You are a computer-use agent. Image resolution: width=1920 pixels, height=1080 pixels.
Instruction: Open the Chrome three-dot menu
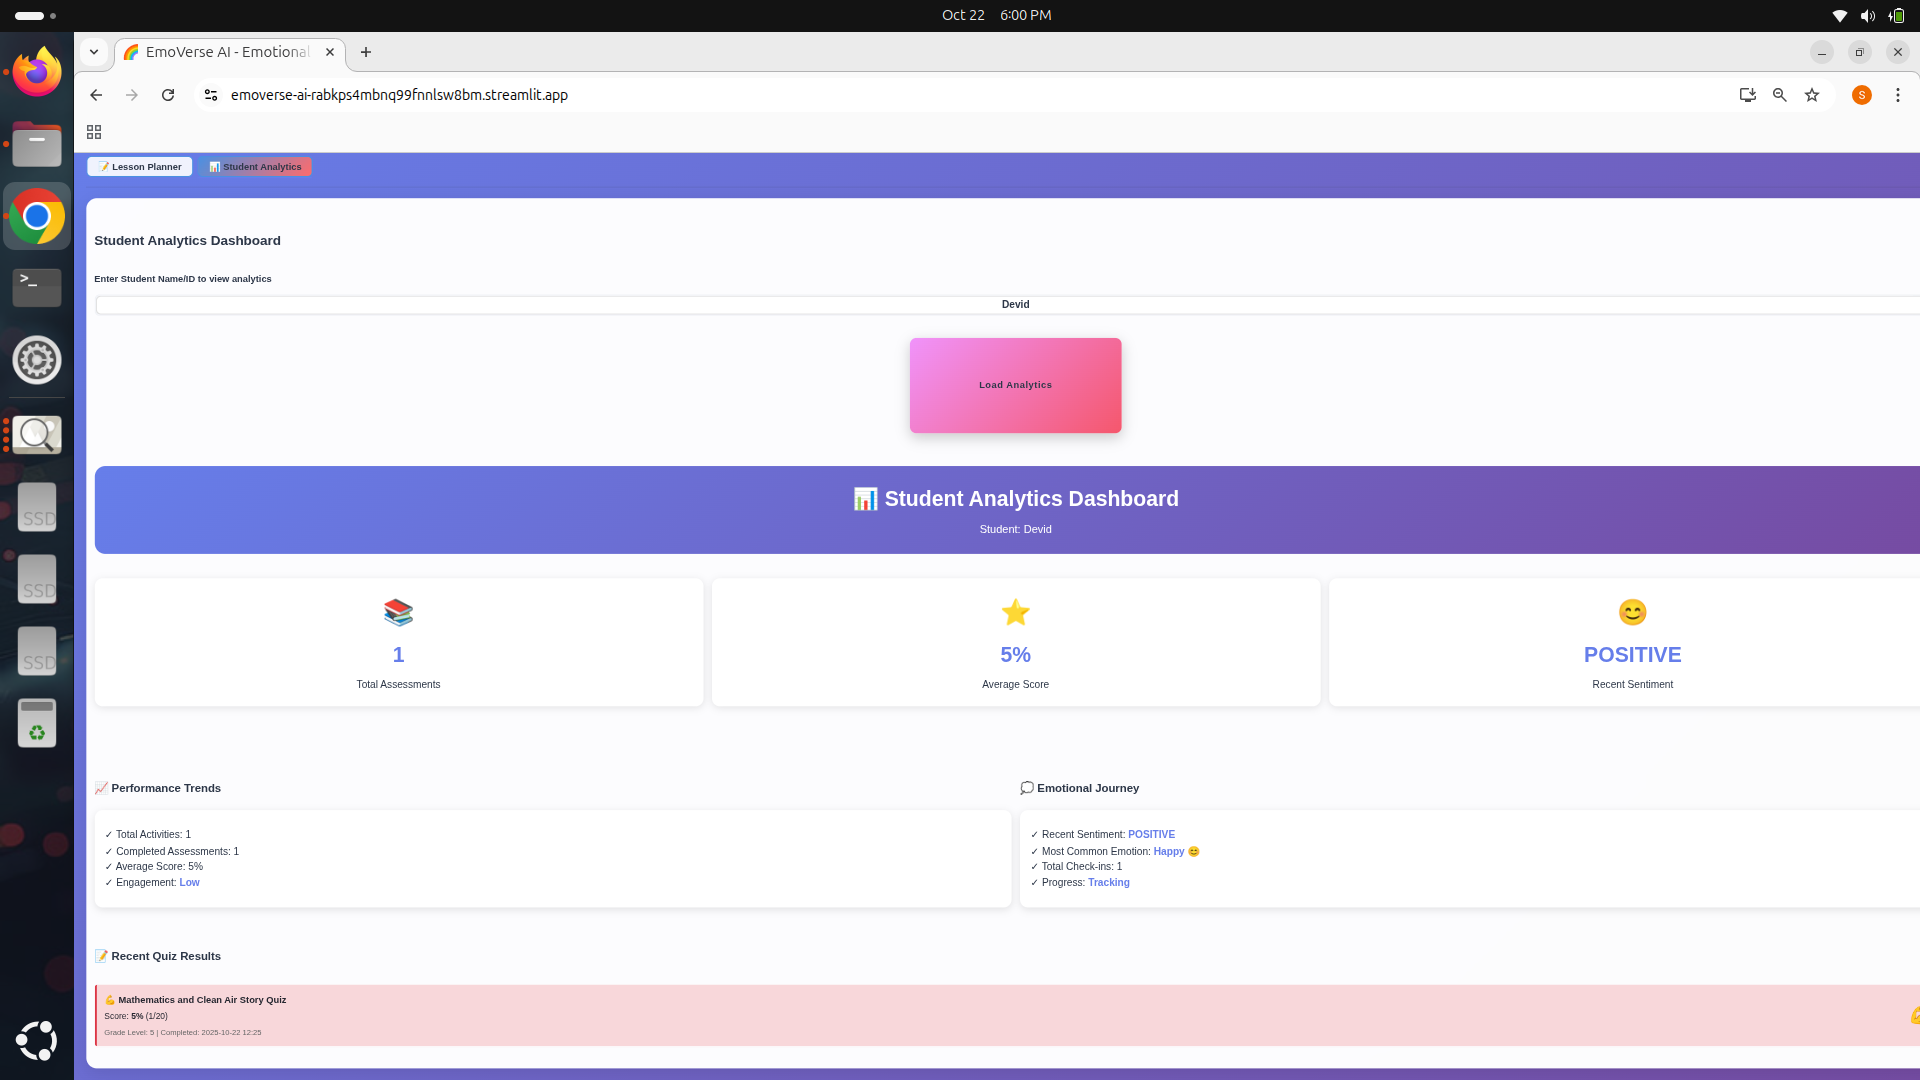click(1897, 95)
